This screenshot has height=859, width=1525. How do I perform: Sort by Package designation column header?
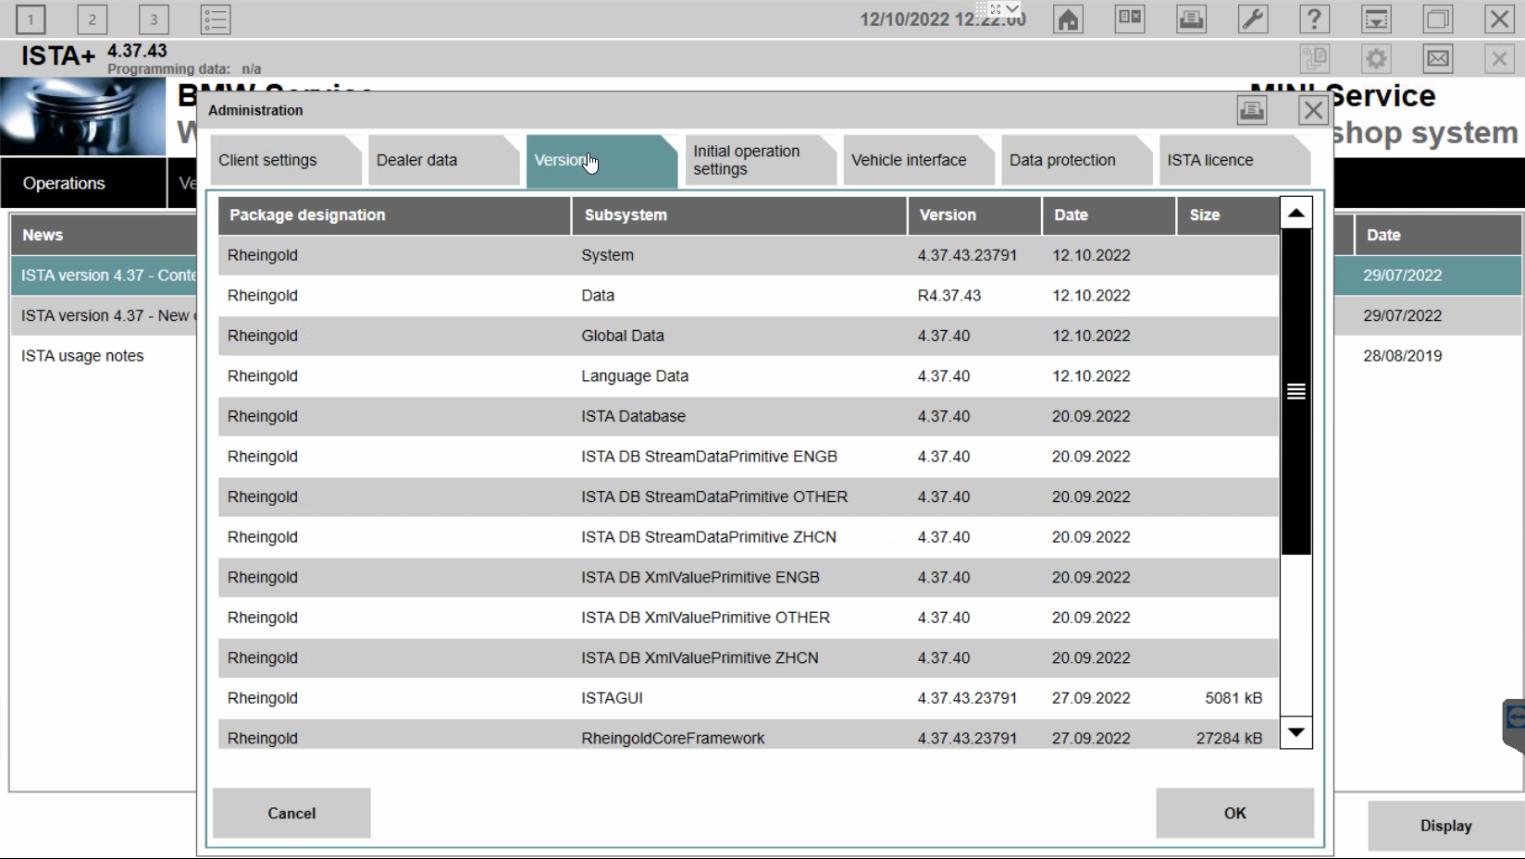(x=394, y=215)
